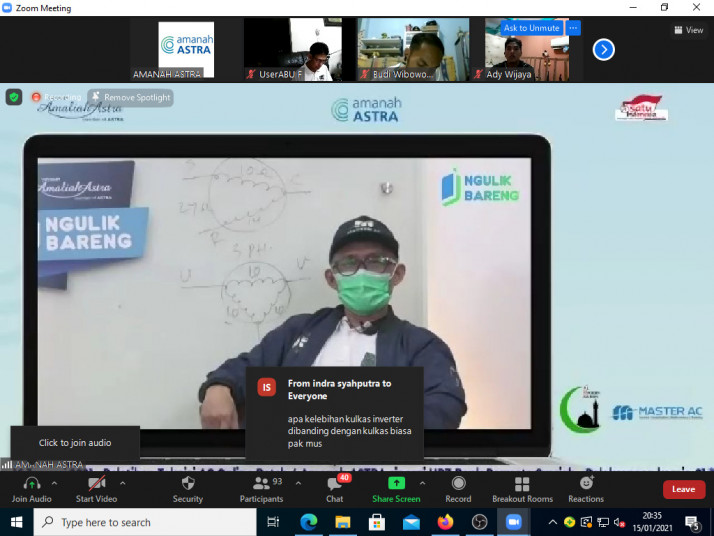Click the green Share Screen icon
714x536 pixels.
[x=396, y=484]
